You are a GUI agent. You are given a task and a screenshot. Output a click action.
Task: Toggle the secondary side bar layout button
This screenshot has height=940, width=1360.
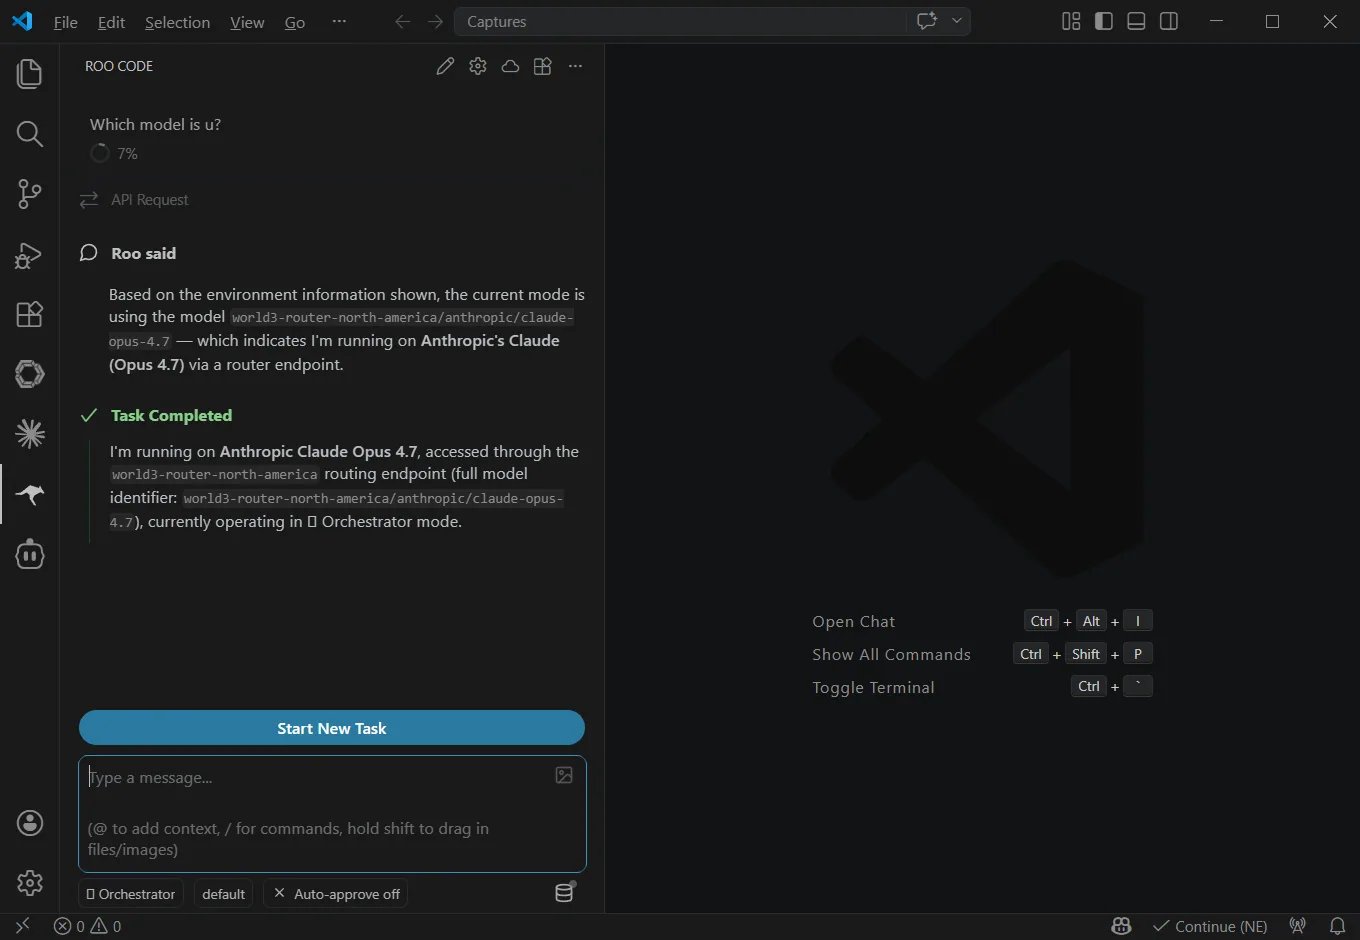[x=1169, y=21]
